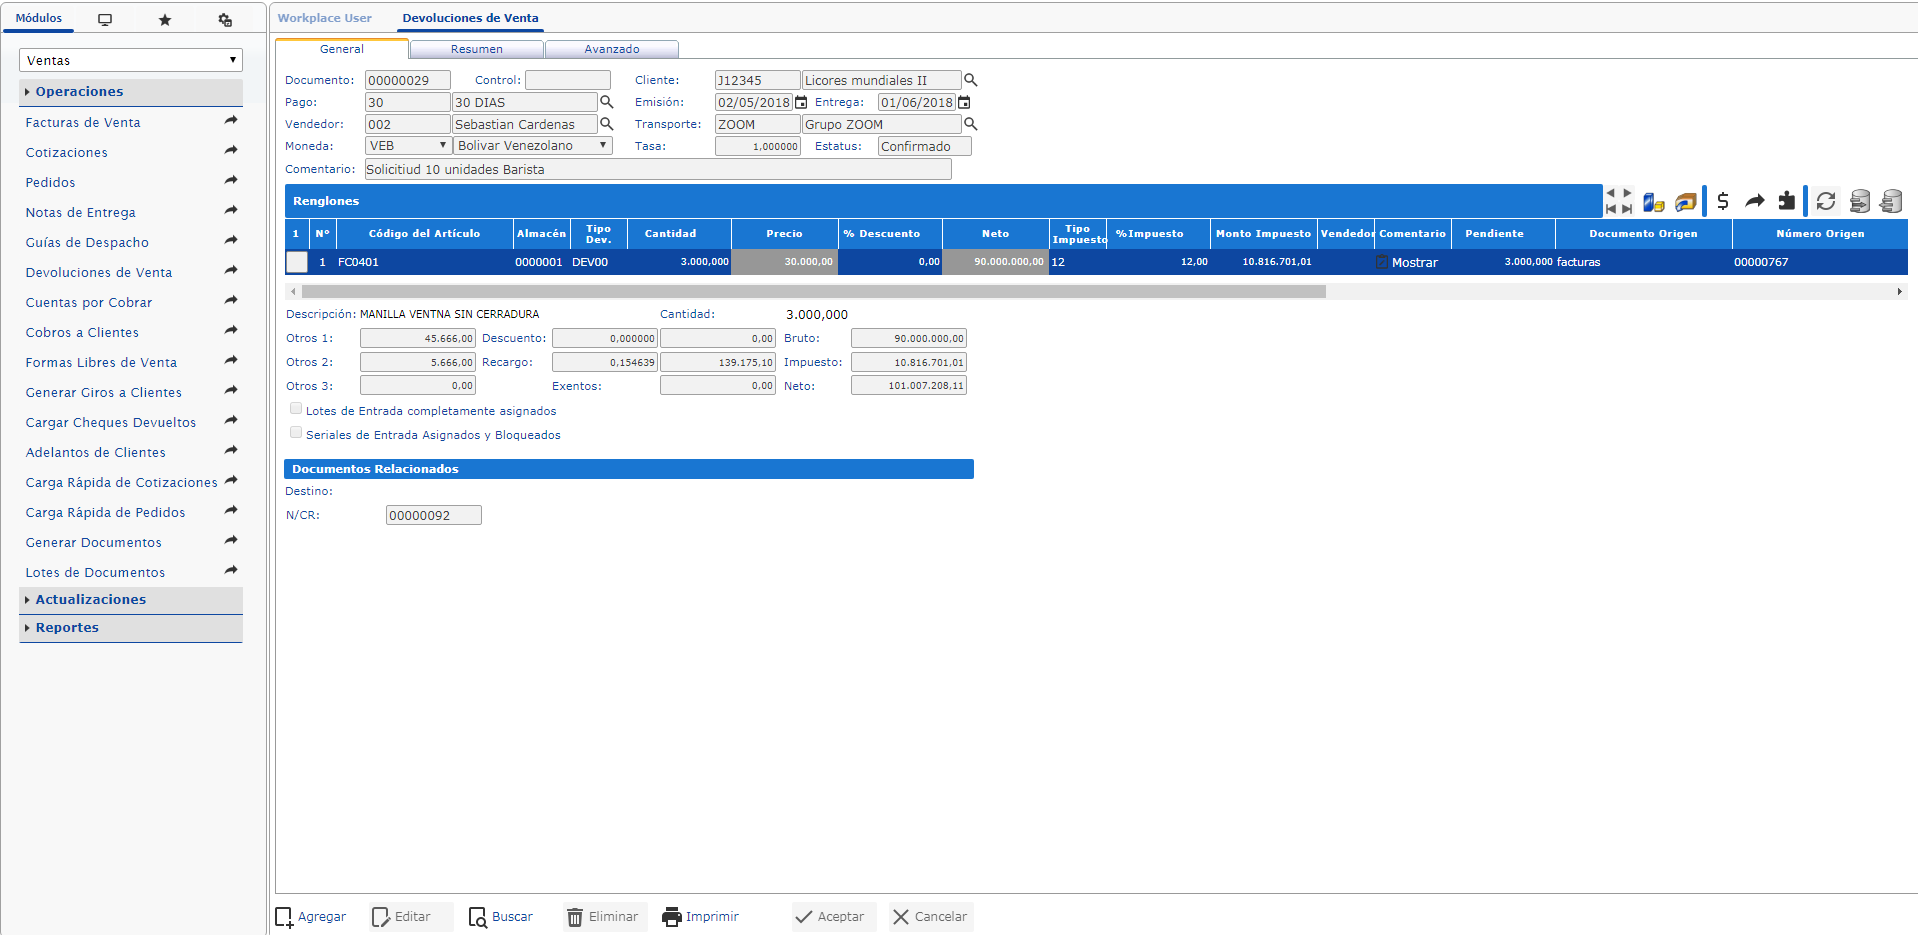Image resolution: width=1918 pixels, height=935 pixels.
Task: Click the puzzle piece icon in Renglones toolbar
Action: coord(1786,201)
